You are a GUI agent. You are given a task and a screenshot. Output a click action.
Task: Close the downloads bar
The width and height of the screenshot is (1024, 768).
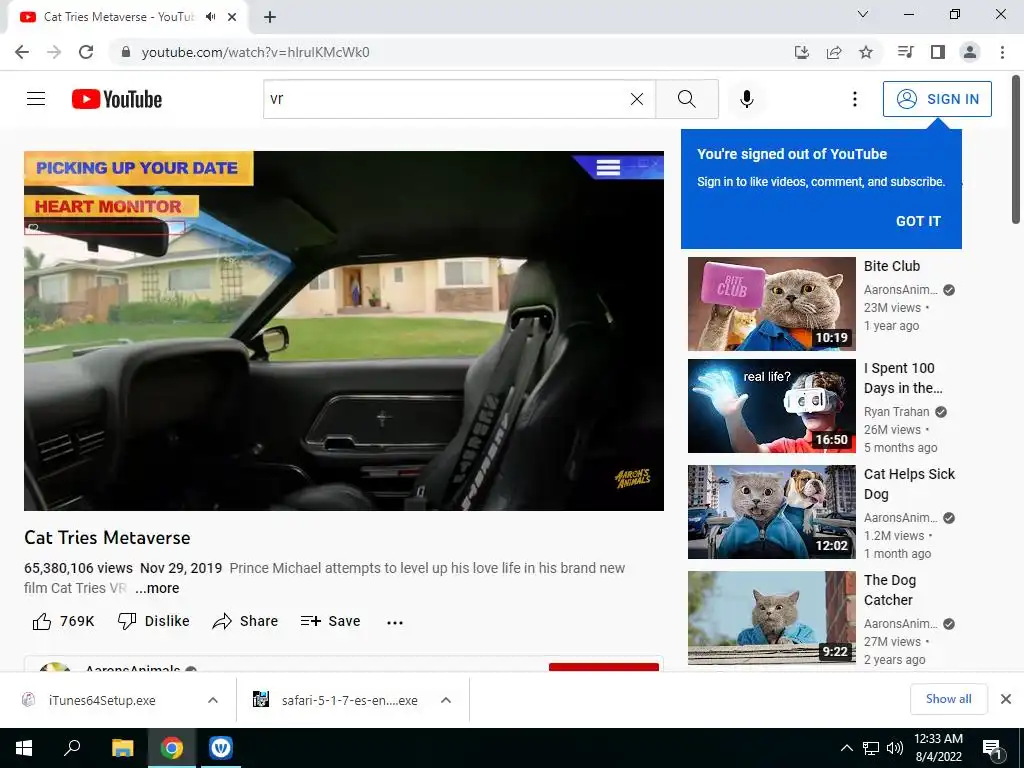tap(1006, 699)
